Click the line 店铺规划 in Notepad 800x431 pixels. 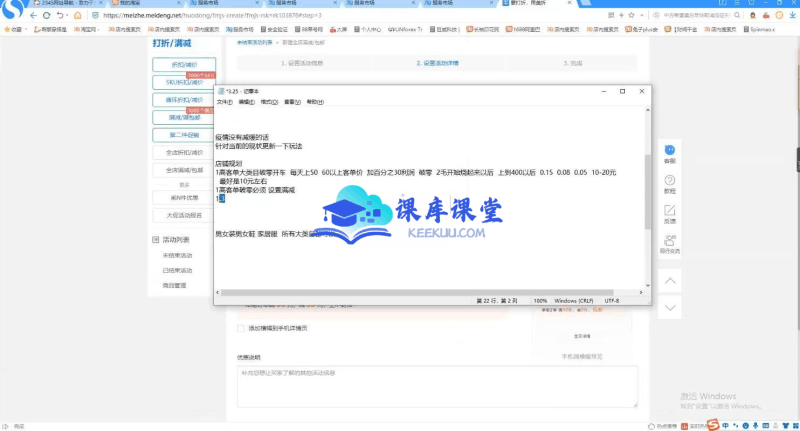point(229,164)
